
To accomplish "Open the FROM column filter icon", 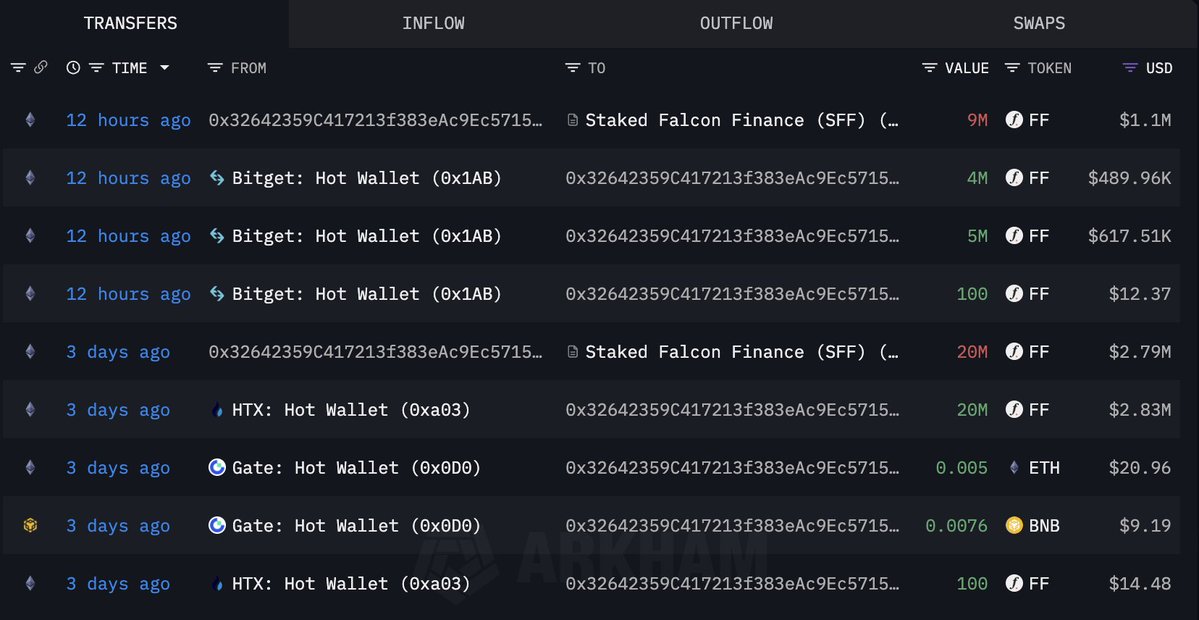I will click(215, 68).
